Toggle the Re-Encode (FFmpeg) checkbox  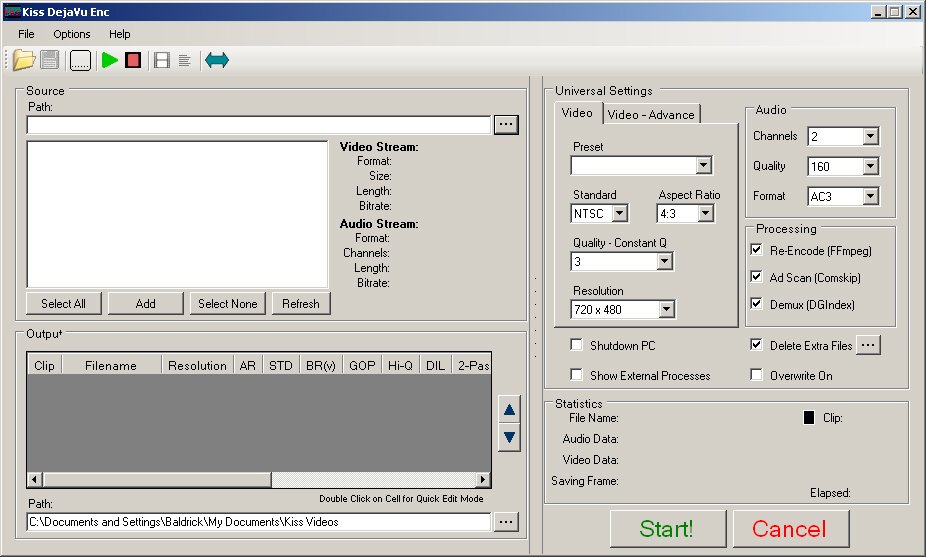click(x=756, y=250)
